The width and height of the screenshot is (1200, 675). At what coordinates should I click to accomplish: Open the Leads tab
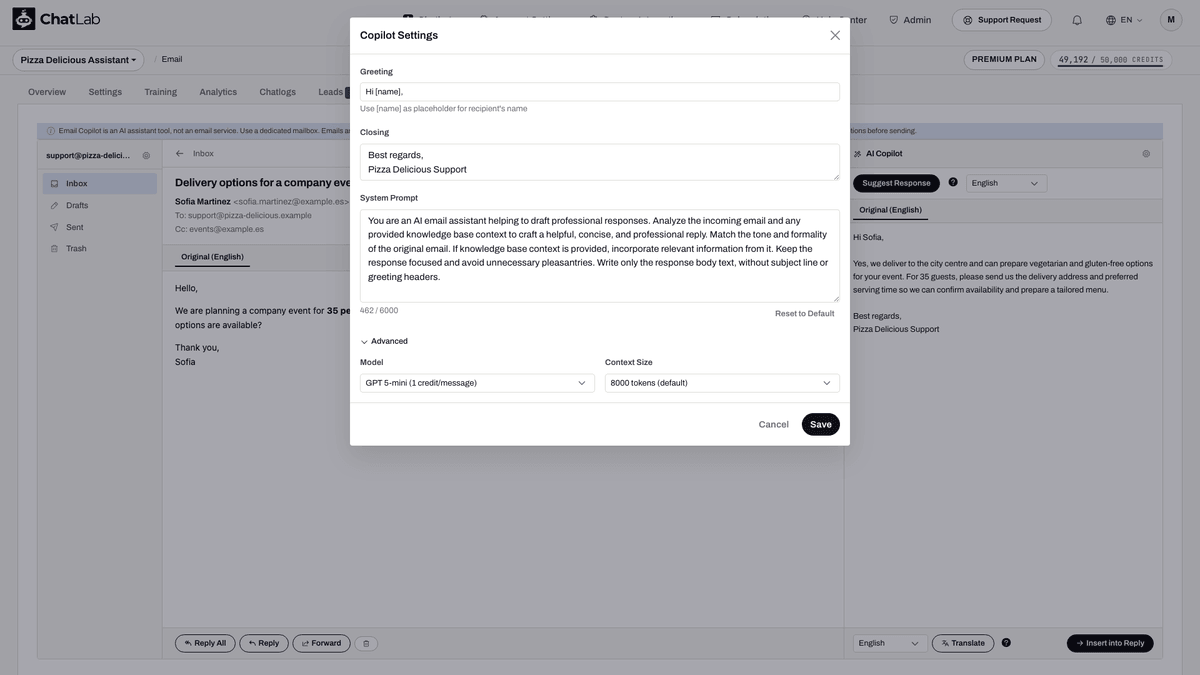(330, 92)
